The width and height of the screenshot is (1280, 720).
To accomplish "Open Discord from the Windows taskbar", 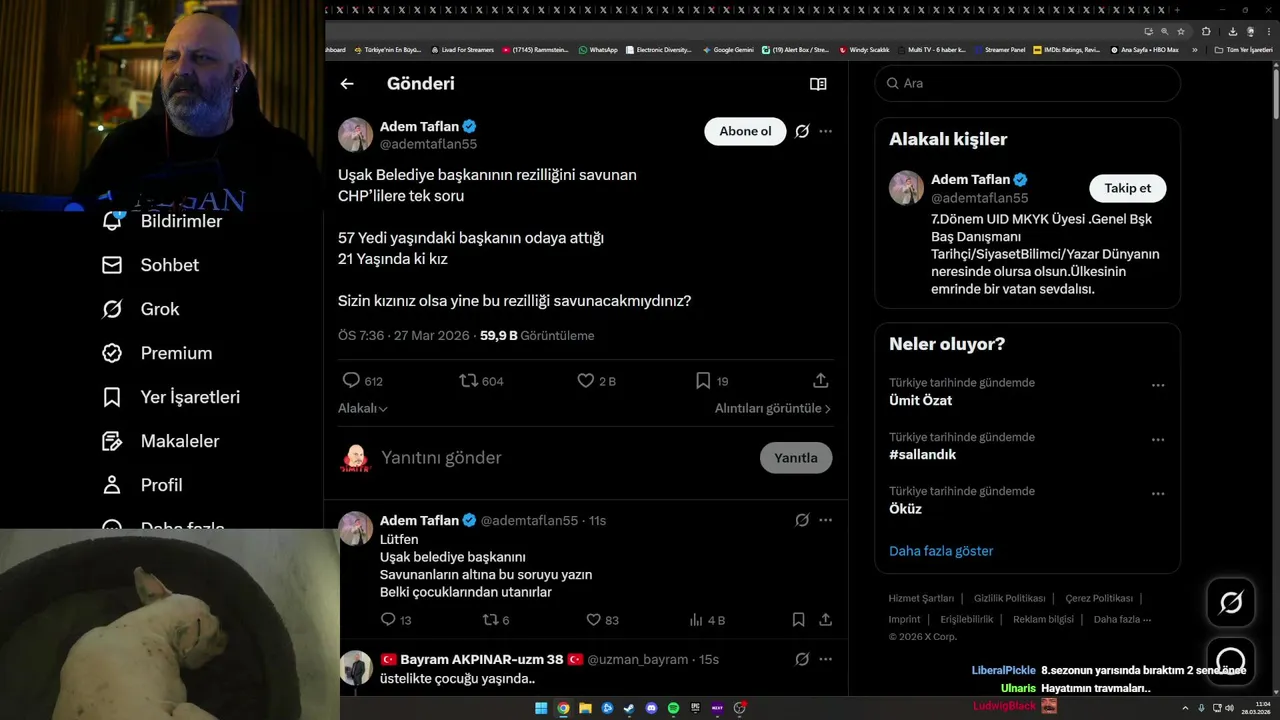I will click(x=651, y=708).
